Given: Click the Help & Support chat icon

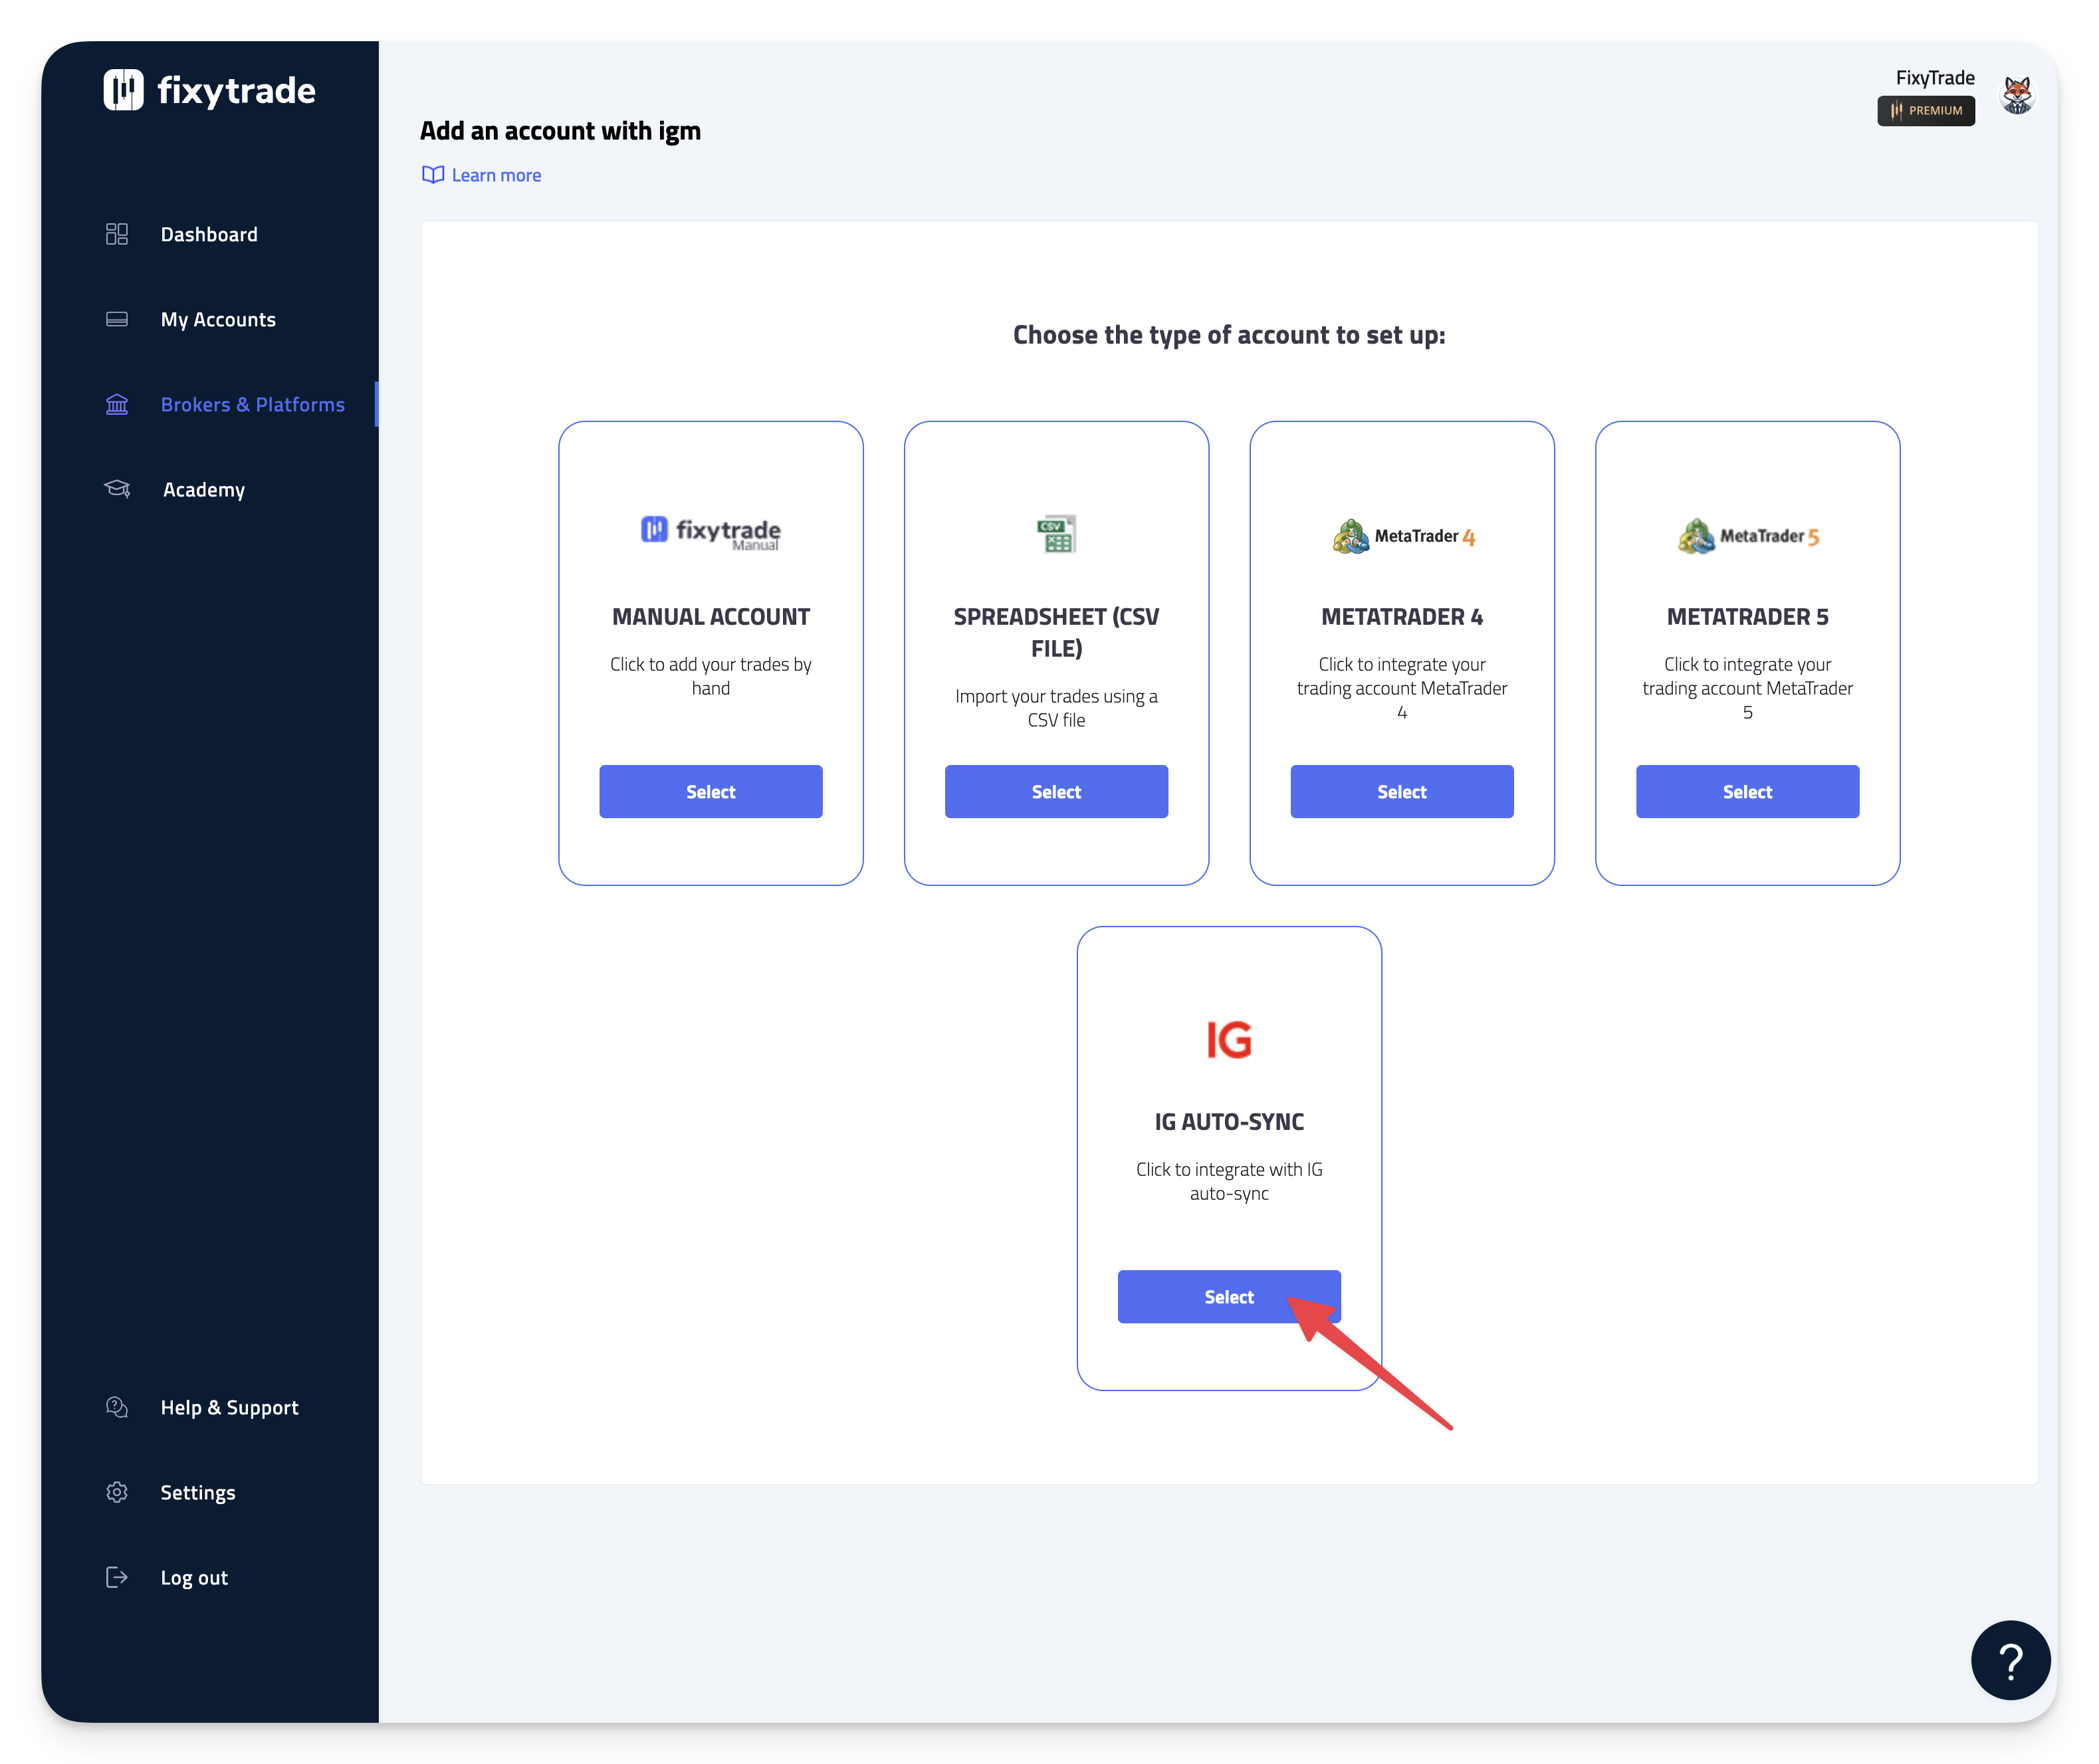Looking at the screenshot, I should pyautogui.click(x=117, y=1407).
